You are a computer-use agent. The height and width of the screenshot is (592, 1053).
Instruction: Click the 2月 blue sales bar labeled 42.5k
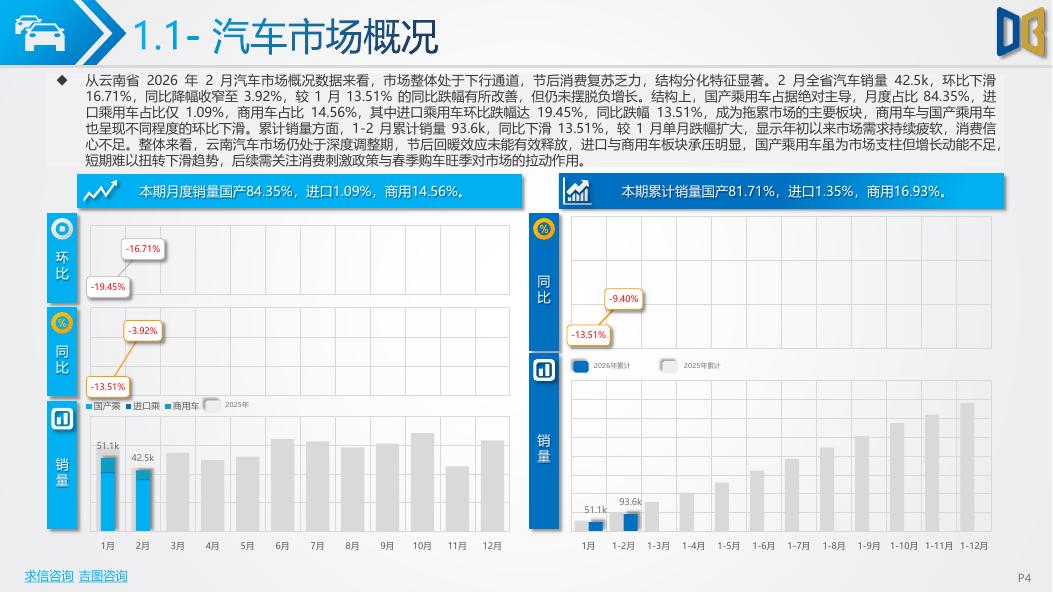143,500
